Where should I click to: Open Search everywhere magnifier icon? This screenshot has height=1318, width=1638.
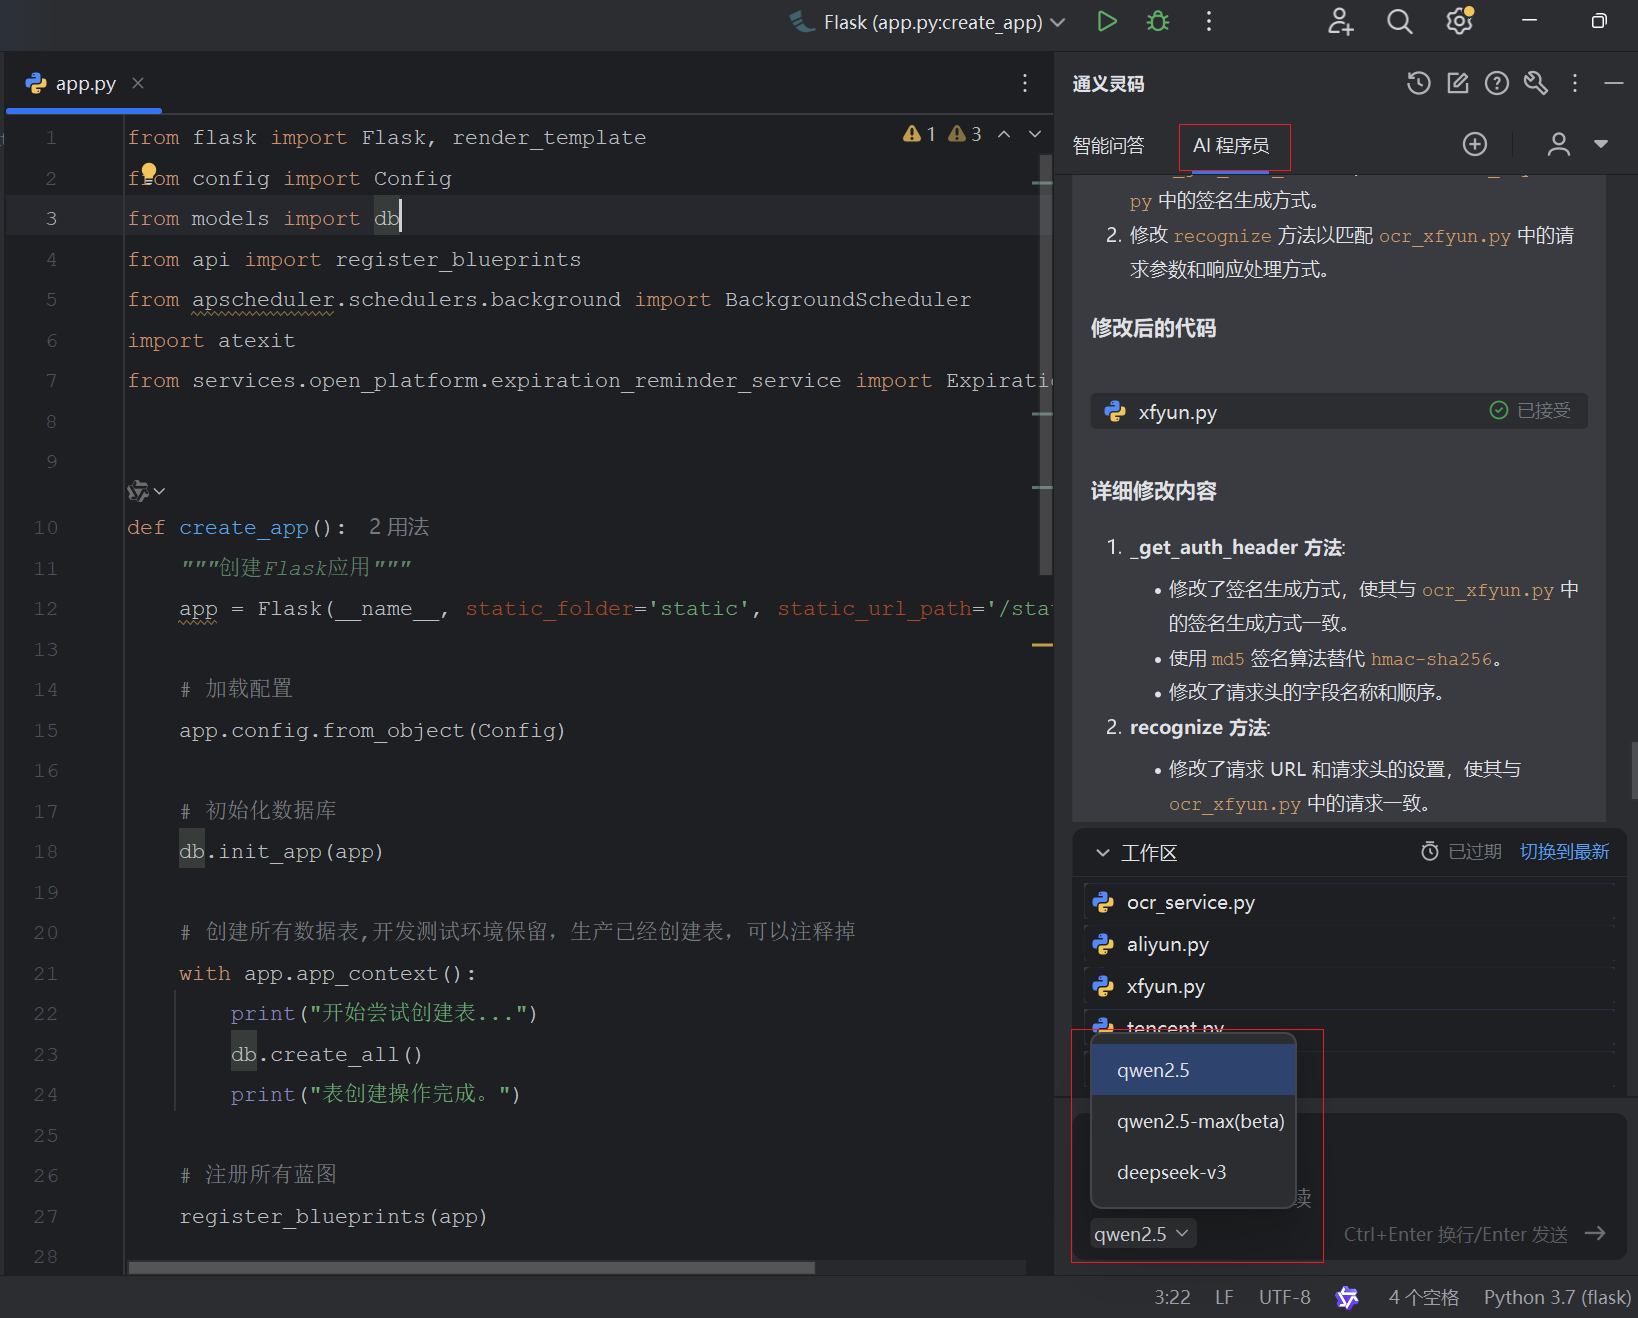[x=1399, y=21]
